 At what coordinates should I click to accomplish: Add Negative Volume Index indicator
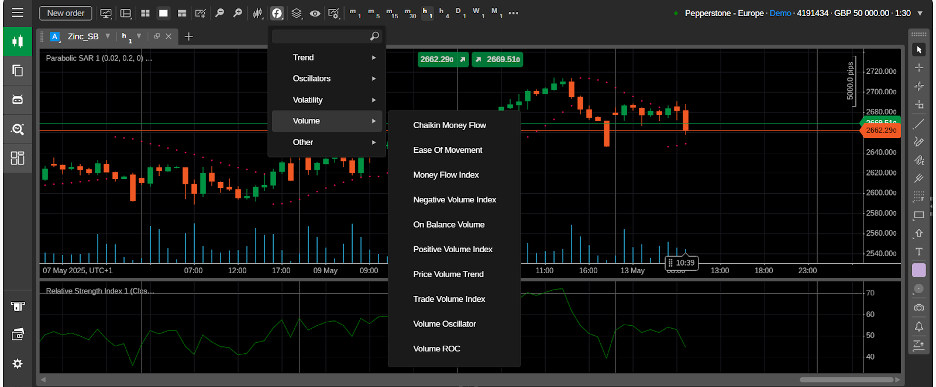click(x=454, y=199)
